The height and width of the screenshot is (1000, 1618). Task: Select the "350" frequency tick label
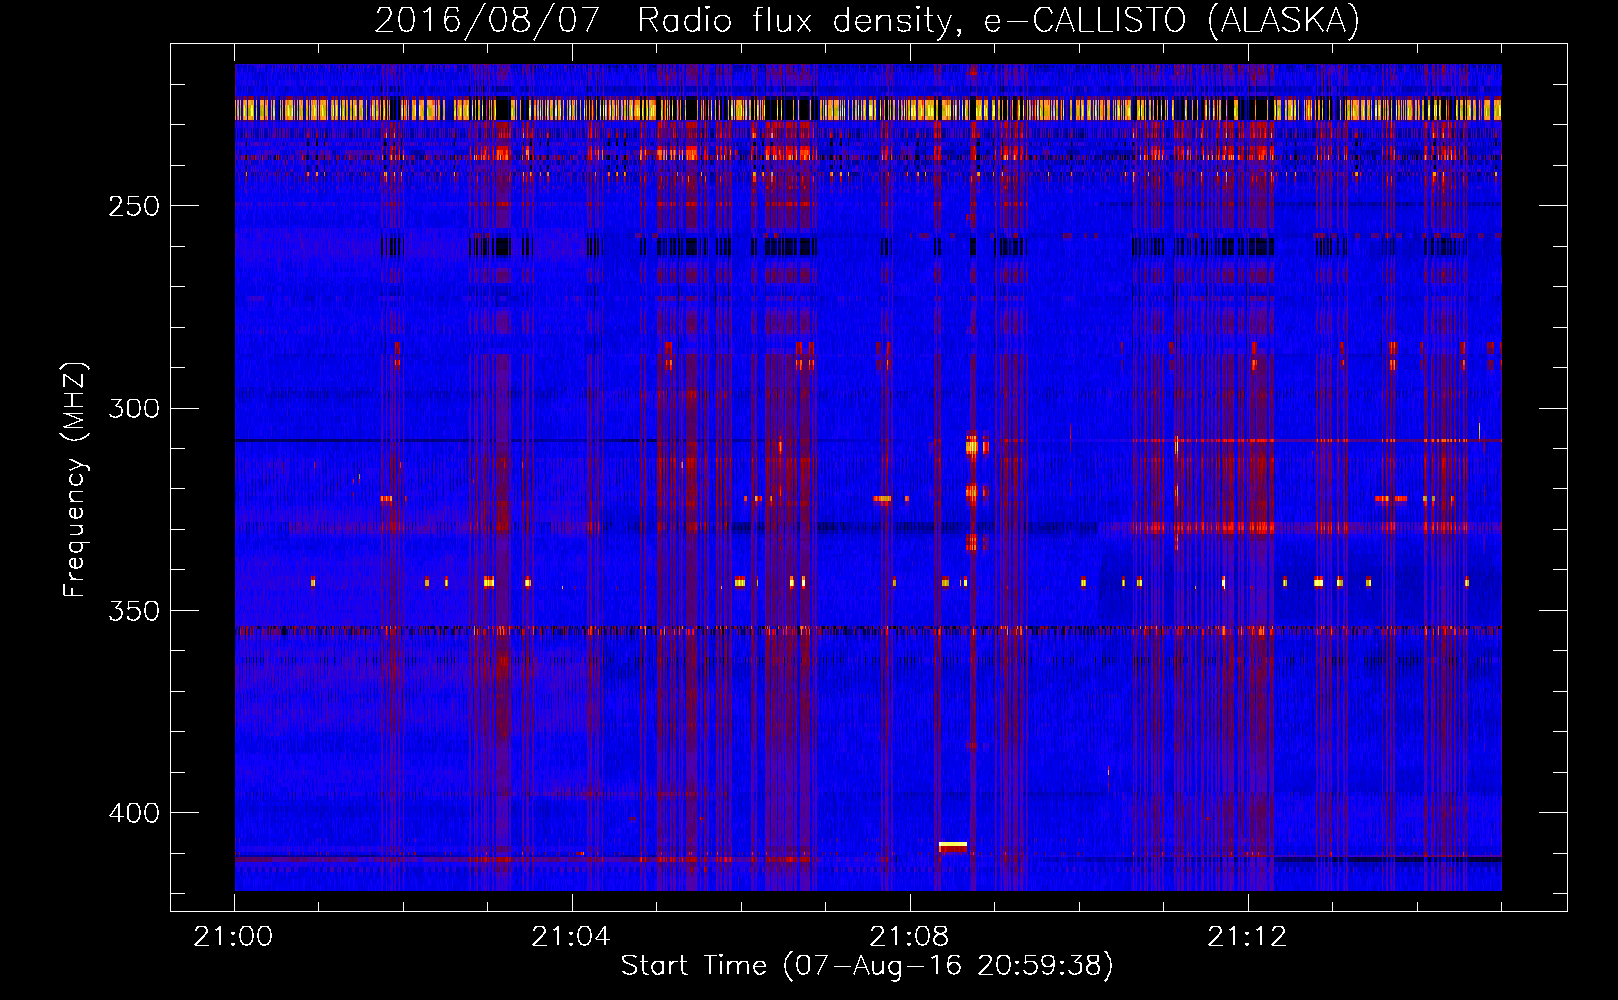134,611
